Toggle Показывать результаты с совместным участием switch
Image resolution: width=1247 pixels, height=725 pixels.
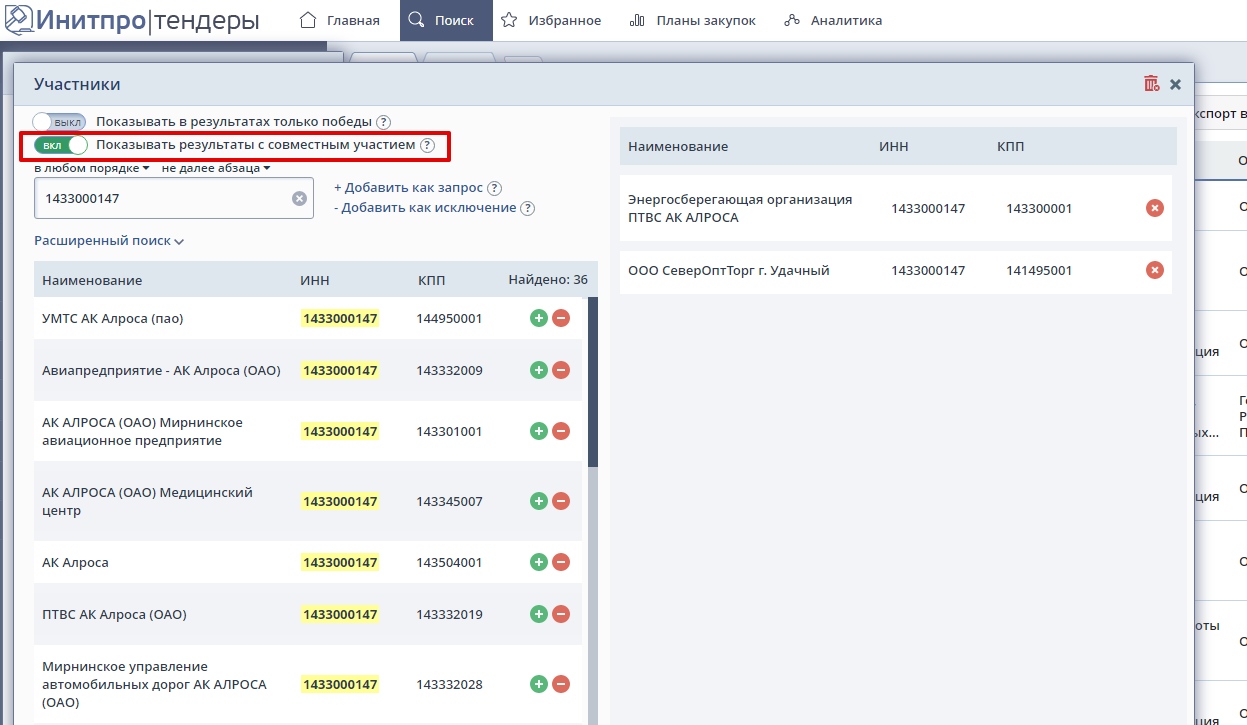[61, 145]
